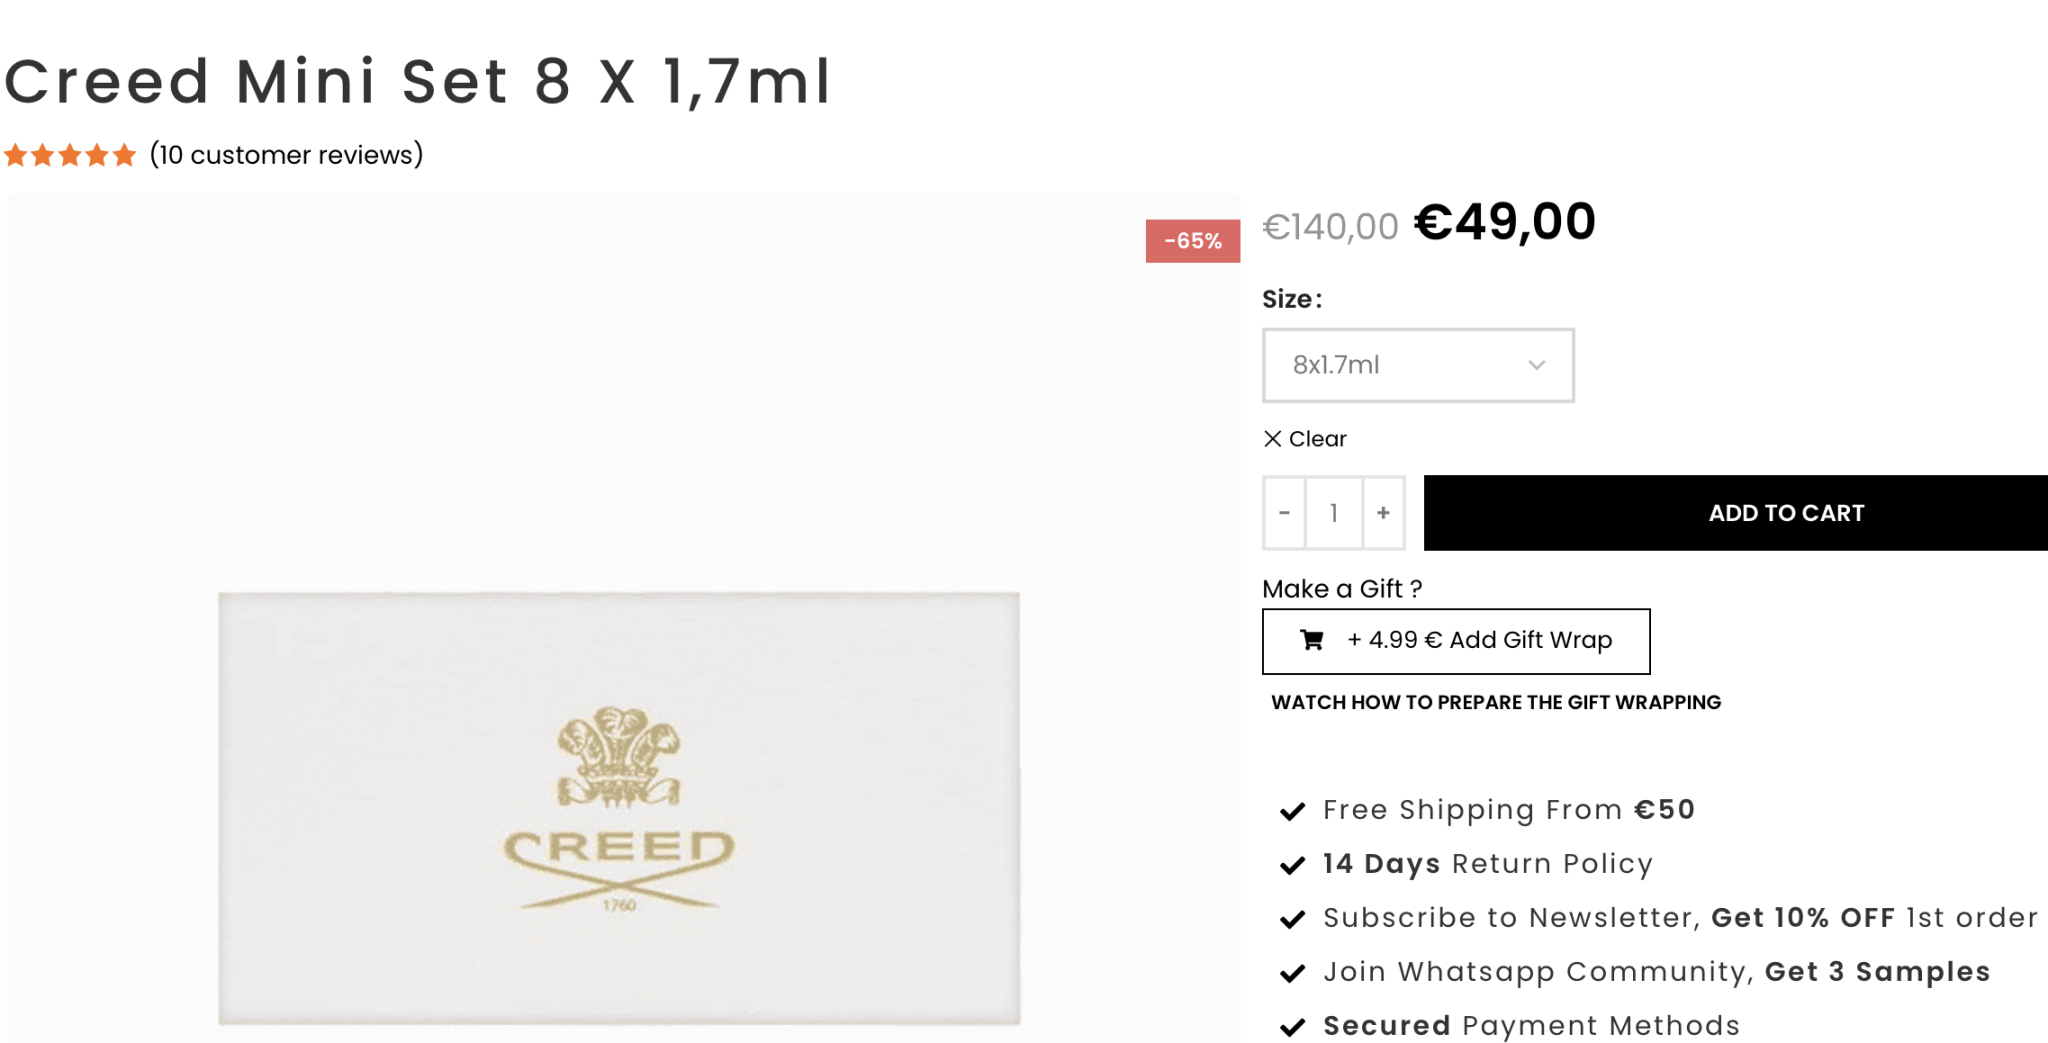The image size is (2048, 1043).
Task: Clear the selected size option
Action: pos(1306,439)
